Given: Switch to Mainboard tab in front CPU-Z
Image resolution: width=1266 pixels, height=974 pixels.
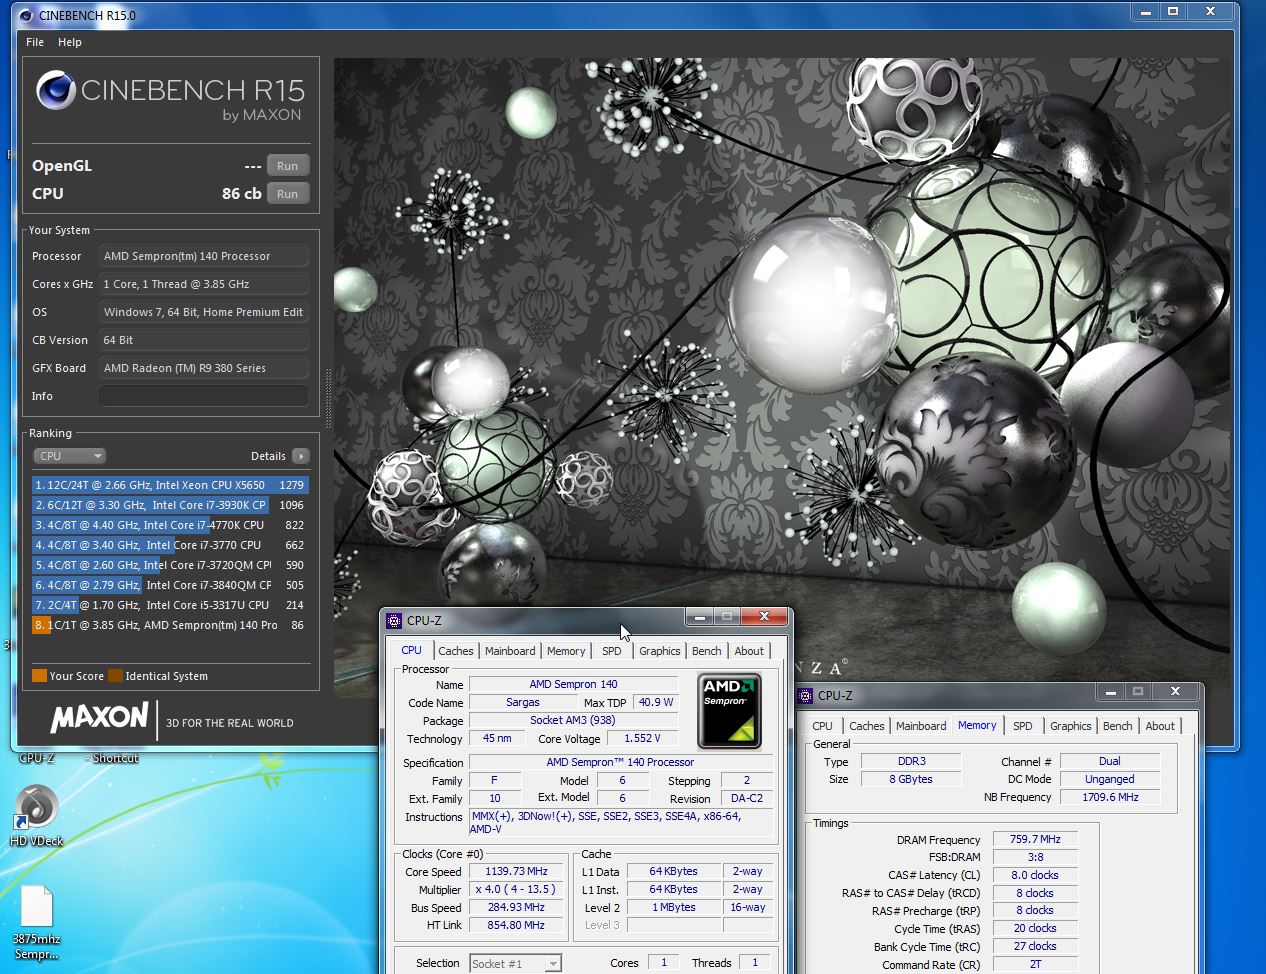Looking at the screenshot, I should 510,651.
